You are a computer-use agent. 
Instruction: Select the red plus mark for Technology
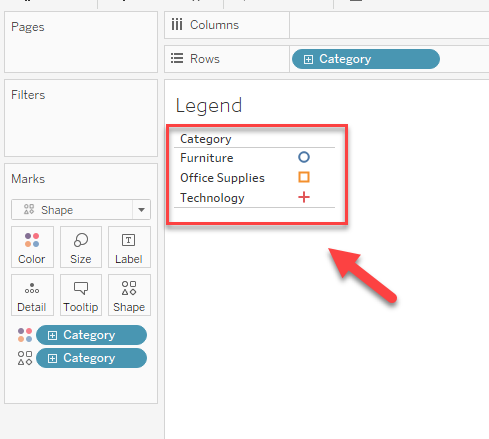(x=304, y=197)
